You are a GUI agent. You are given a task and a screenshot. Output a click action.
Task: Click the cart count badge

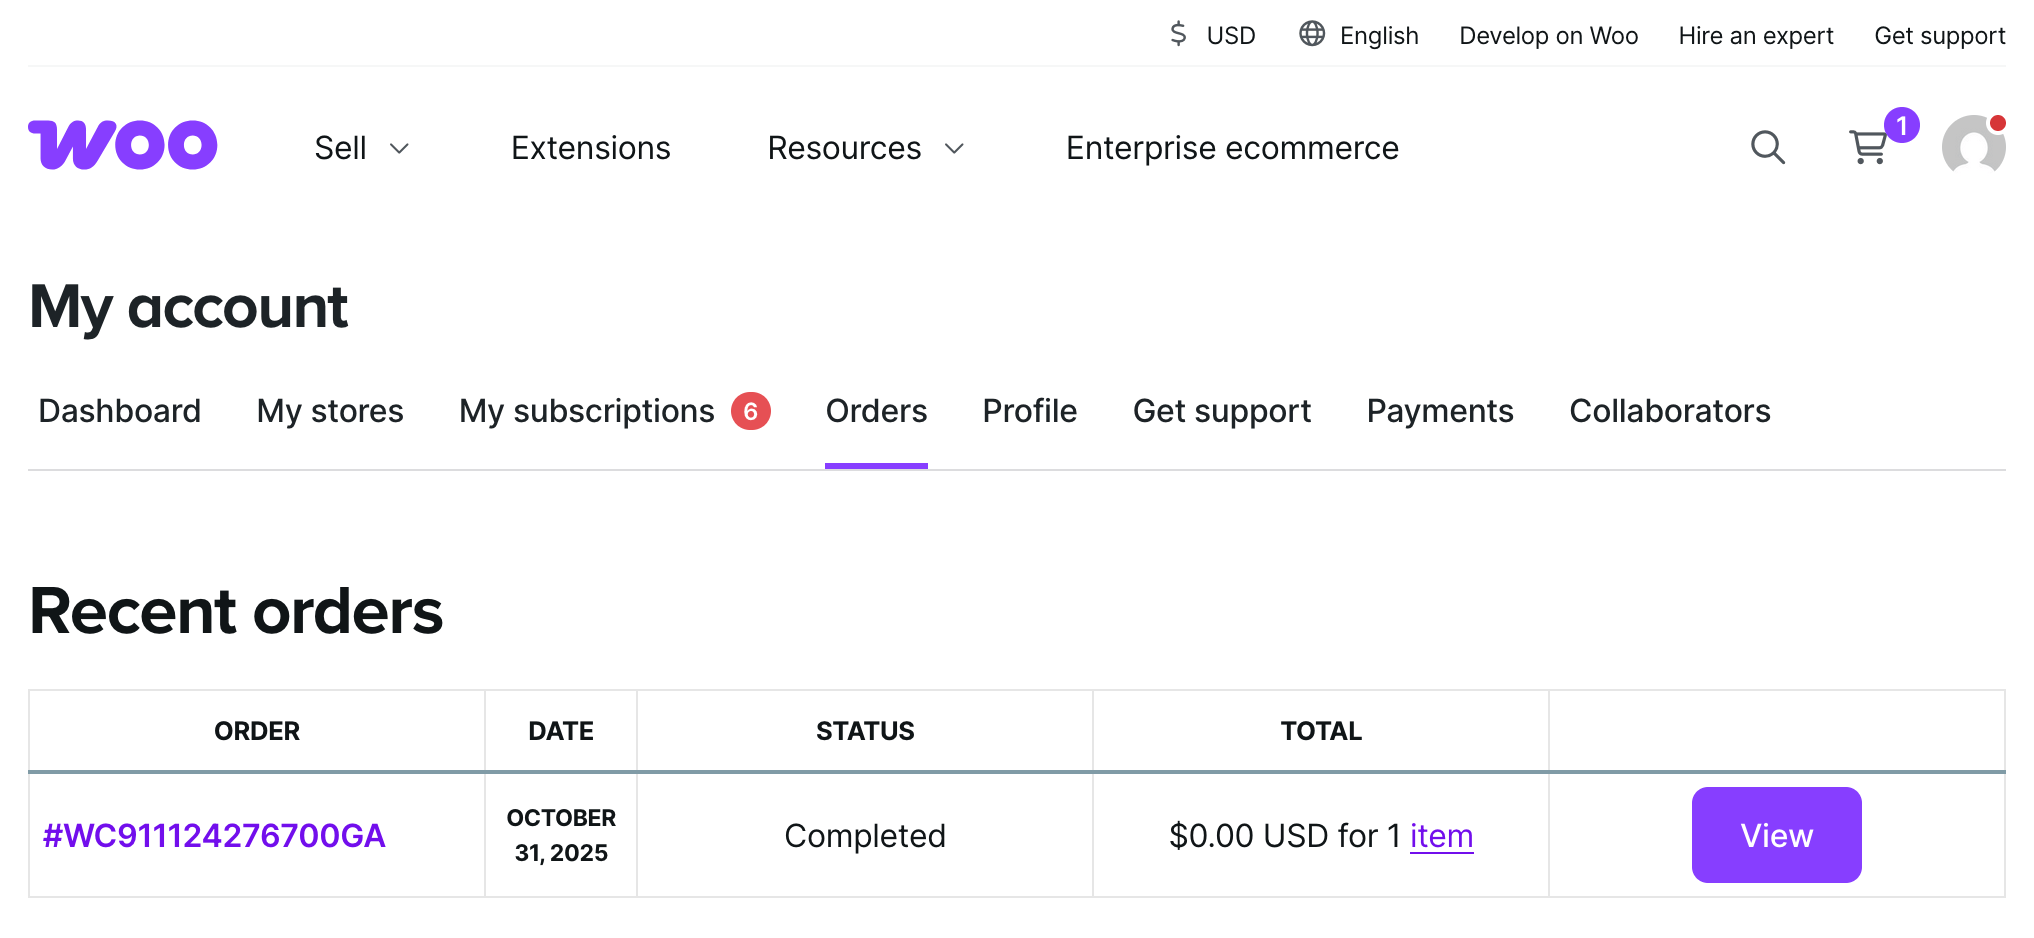point(1901,125)
